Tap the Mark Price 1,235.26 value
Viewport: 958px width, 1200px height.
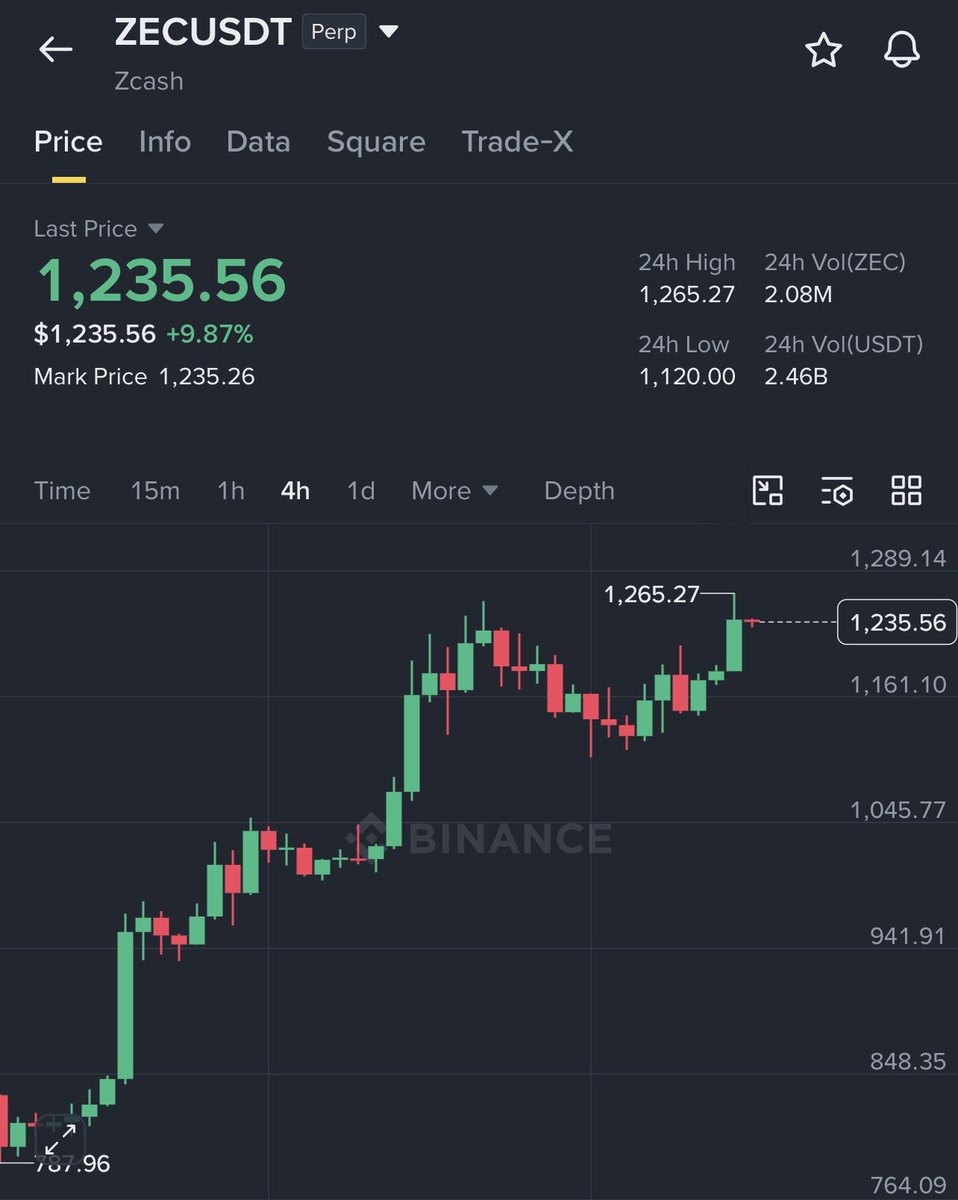[x=207, y=377]
